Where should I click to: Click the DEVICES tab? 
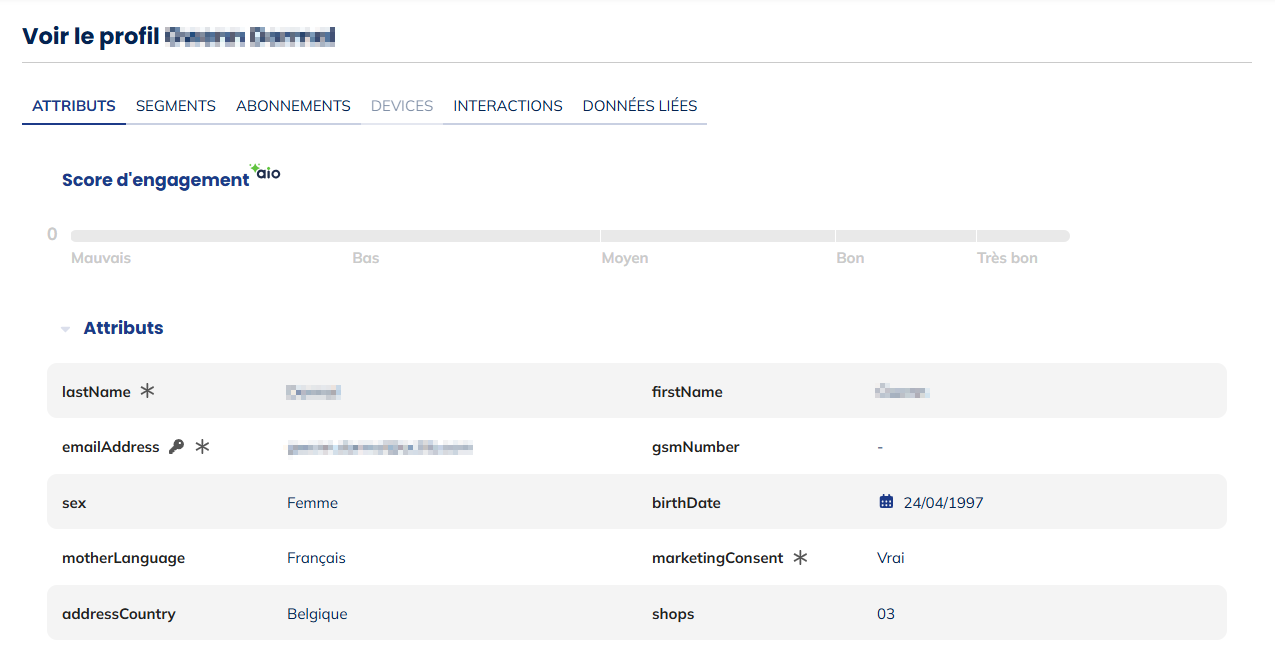click(x=402, y=106)
